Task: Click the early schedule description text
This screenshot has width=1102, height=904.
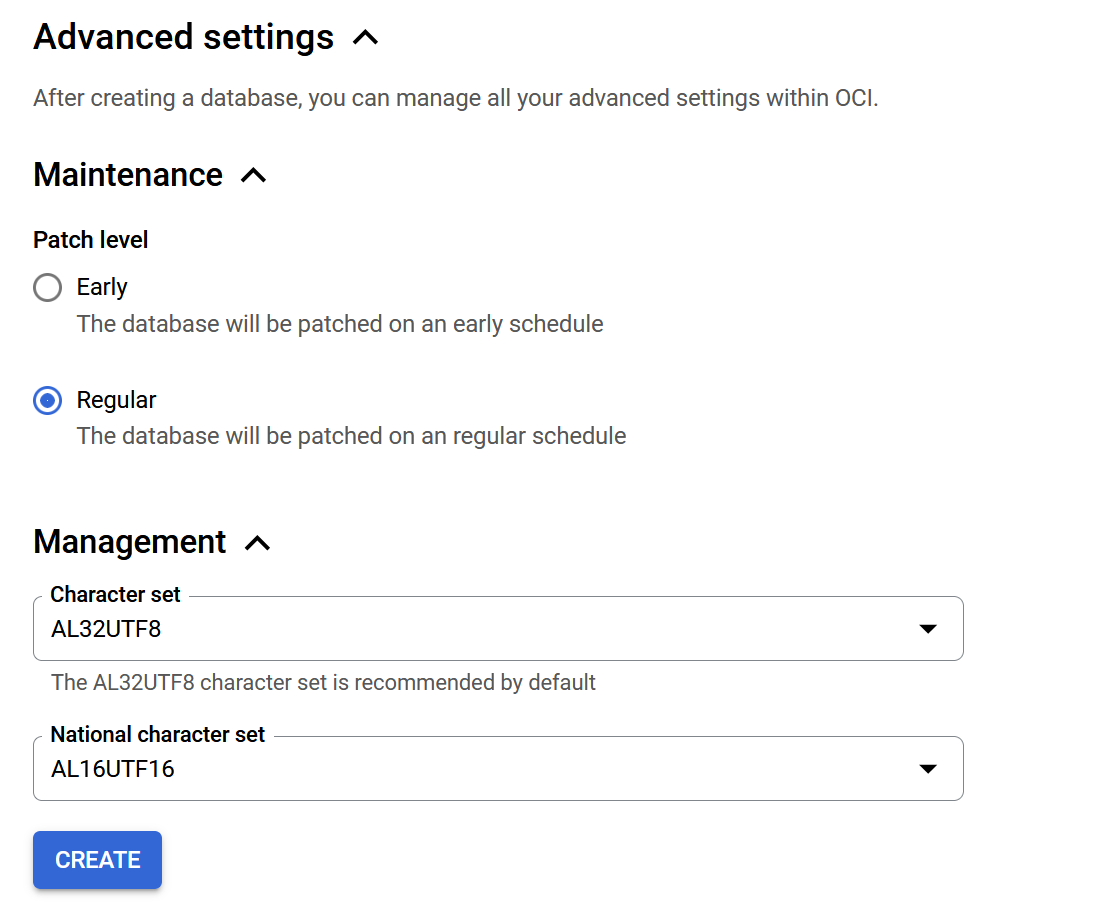Action: (340, 324)
